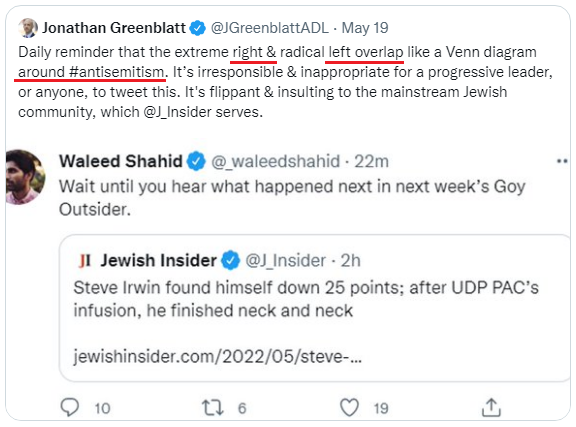Click the May 19 tweet date
576x427 pixels.
365,28
